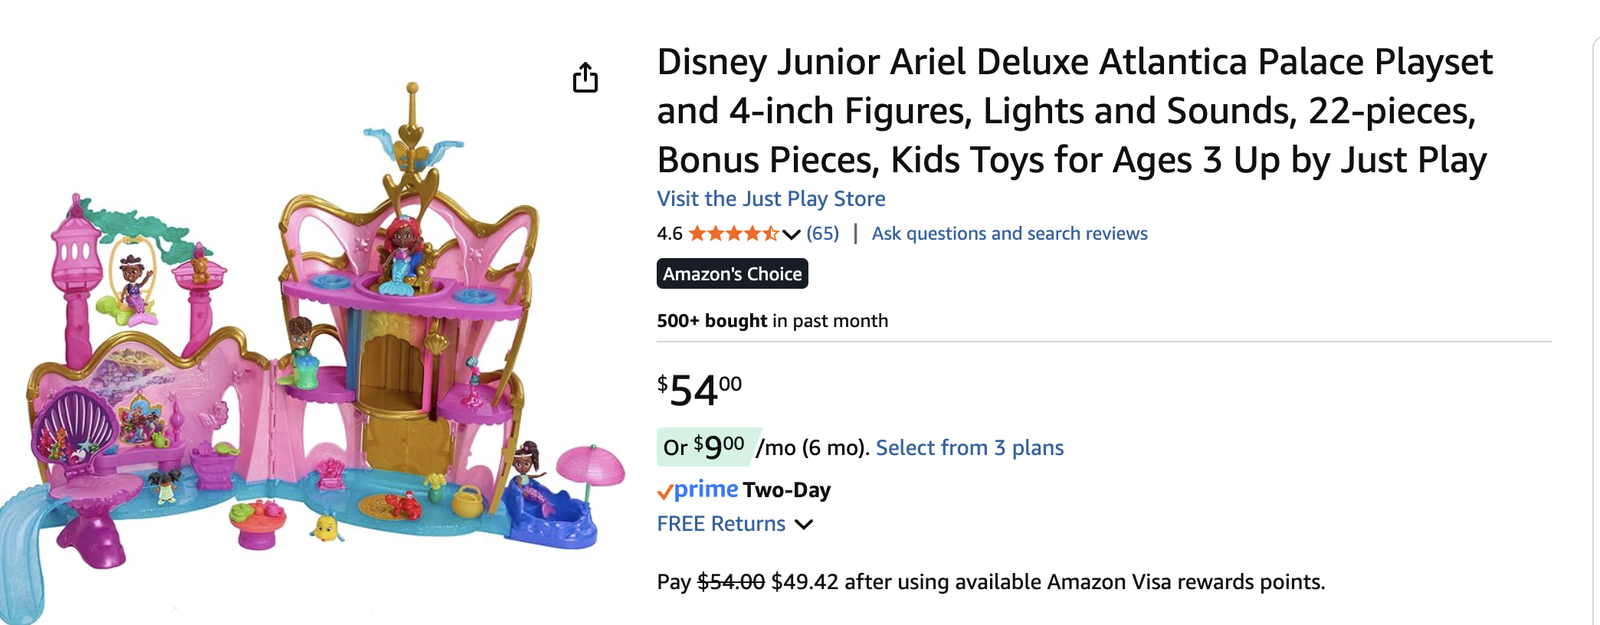Expand the rating breakdown chevron beside the stars

click(x=792, y=234)
